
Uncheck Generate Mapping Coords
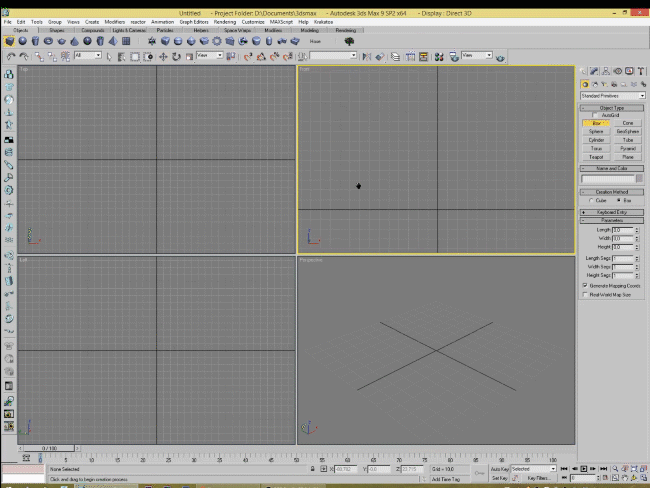[x=585, y=284]
